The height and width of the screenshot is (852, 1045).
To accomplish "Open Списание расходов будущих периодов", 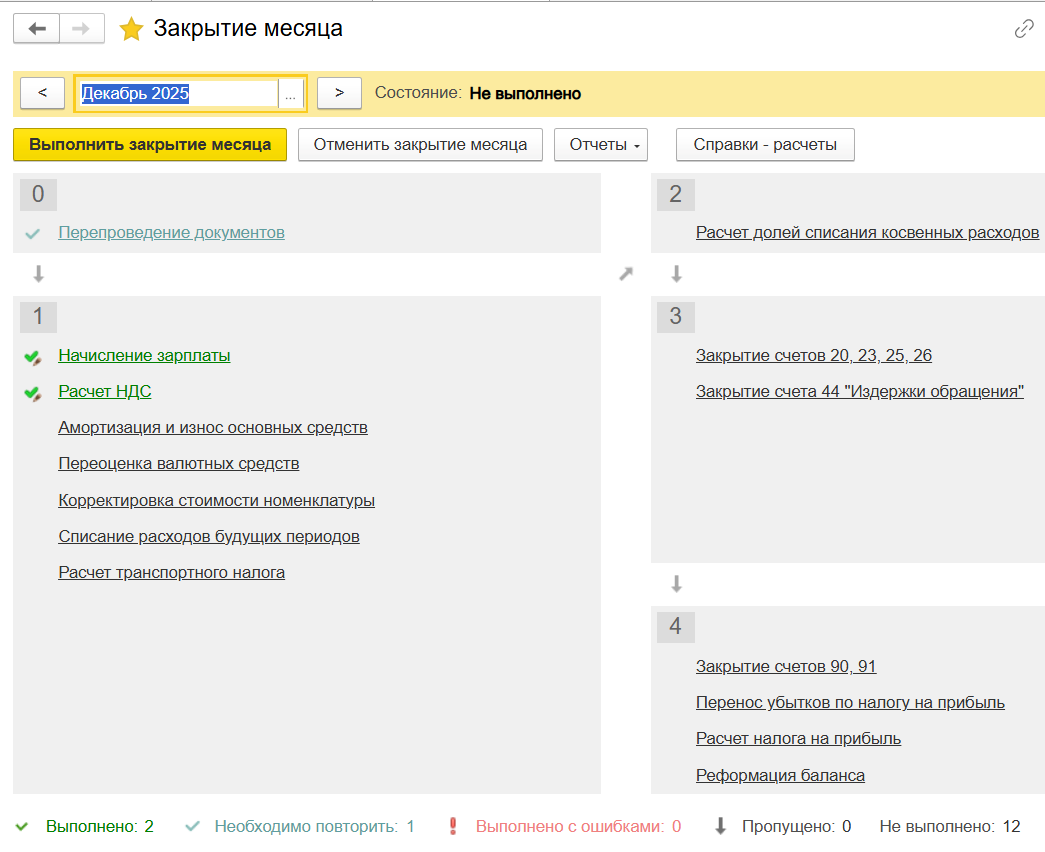I will (x=209, y=536).
